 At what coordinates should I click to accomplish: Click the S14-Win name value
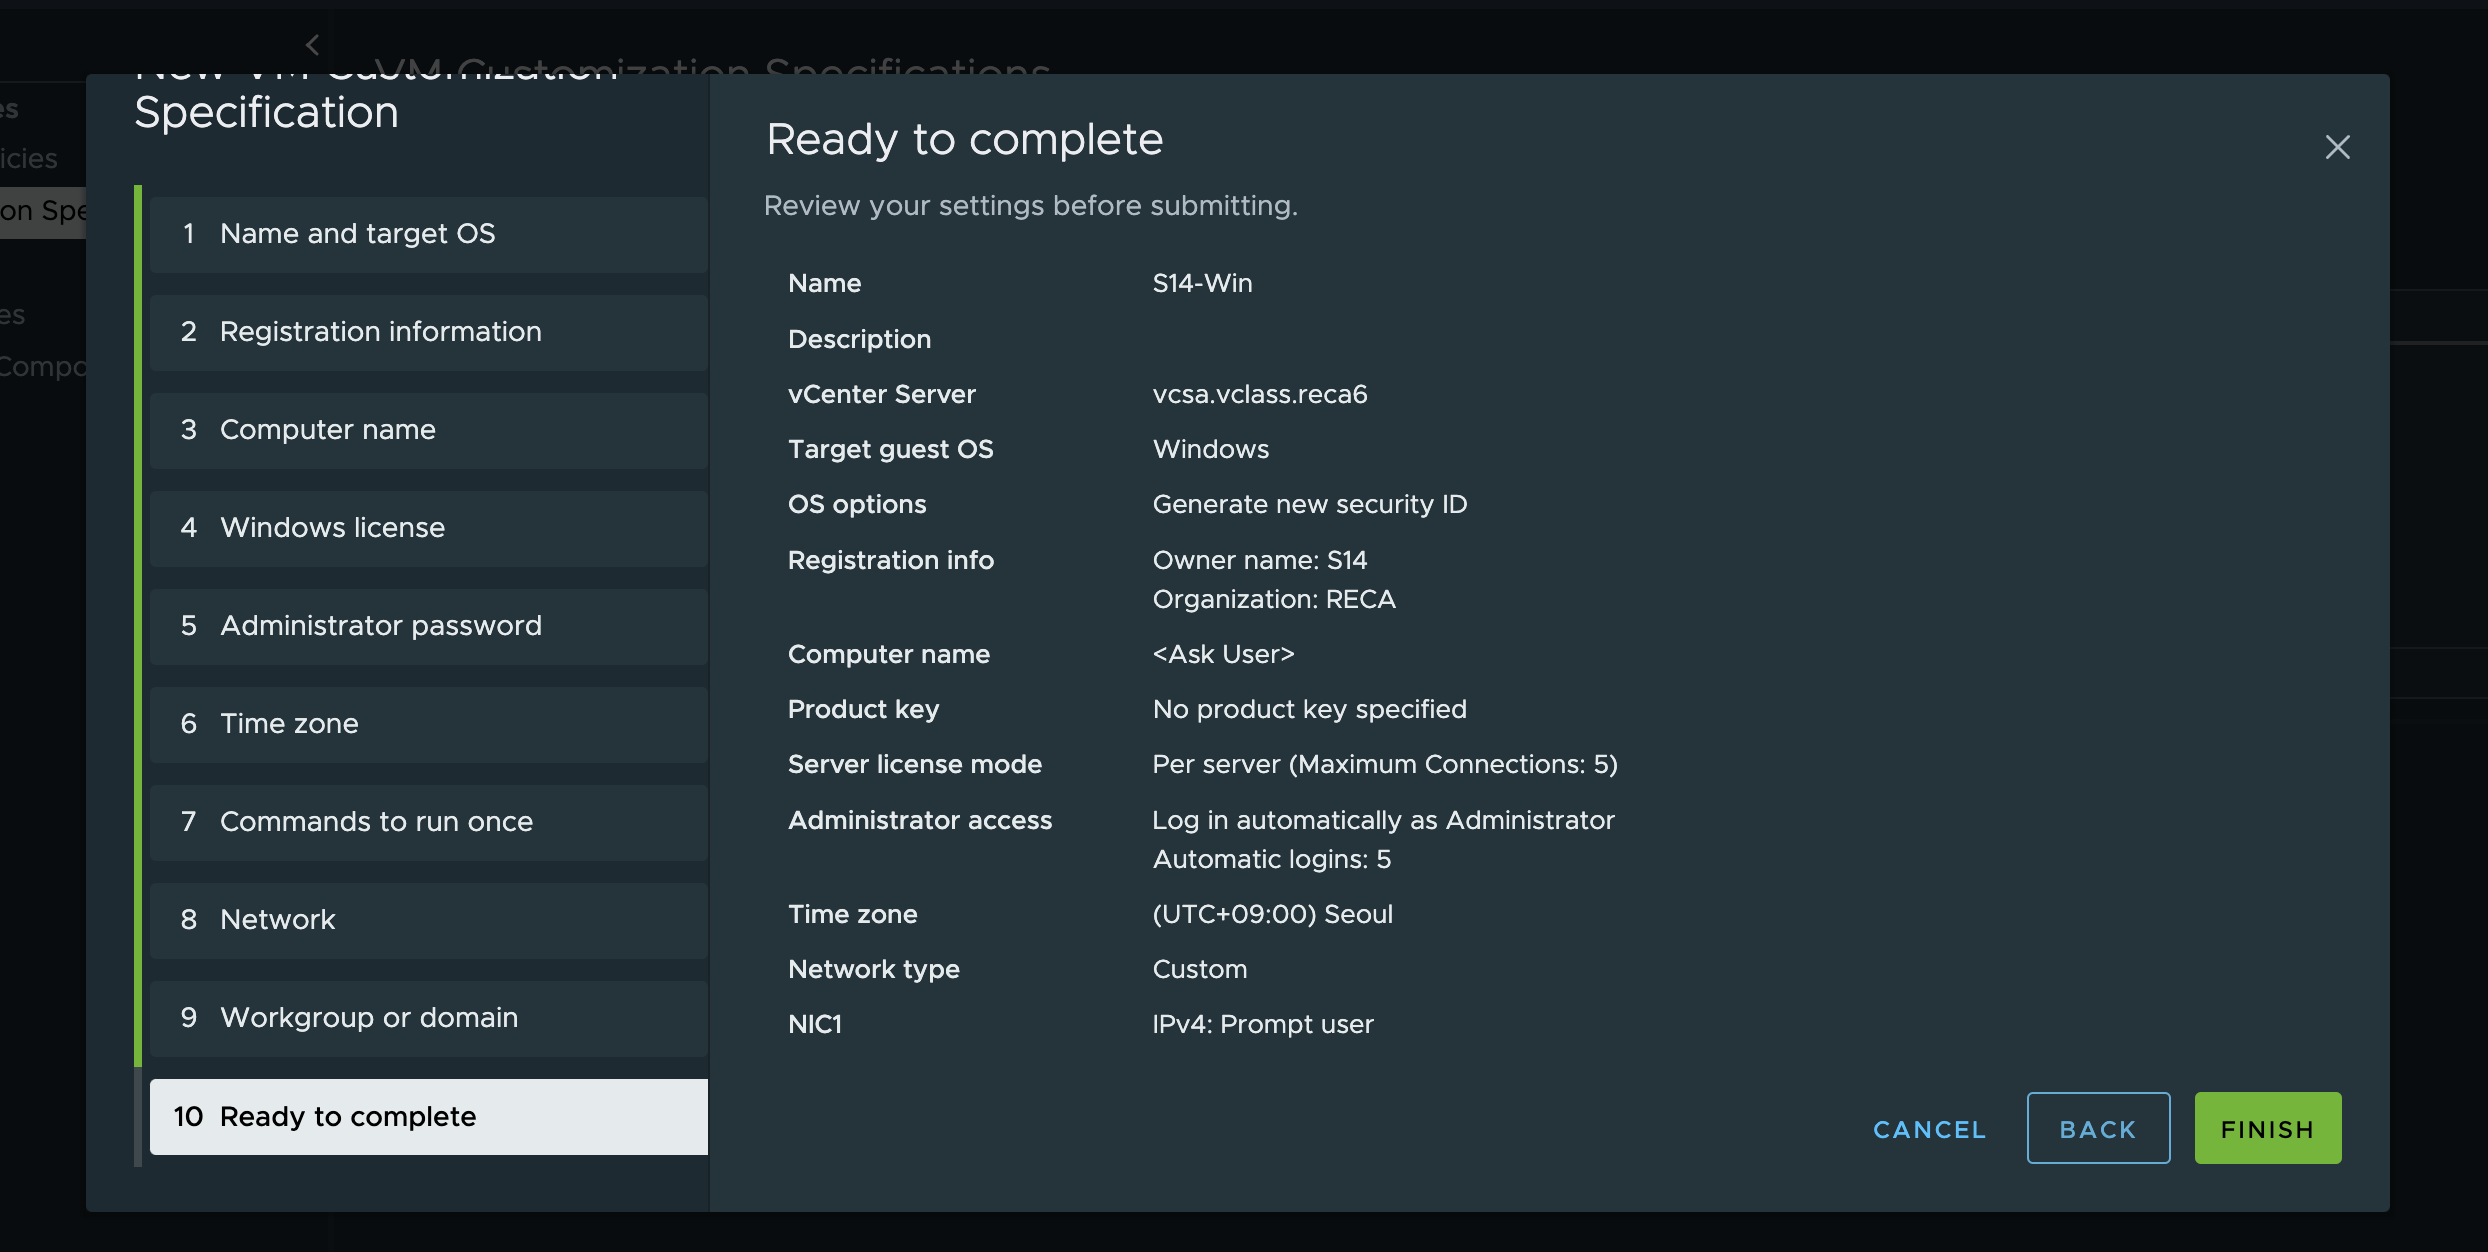[1202, 283]
